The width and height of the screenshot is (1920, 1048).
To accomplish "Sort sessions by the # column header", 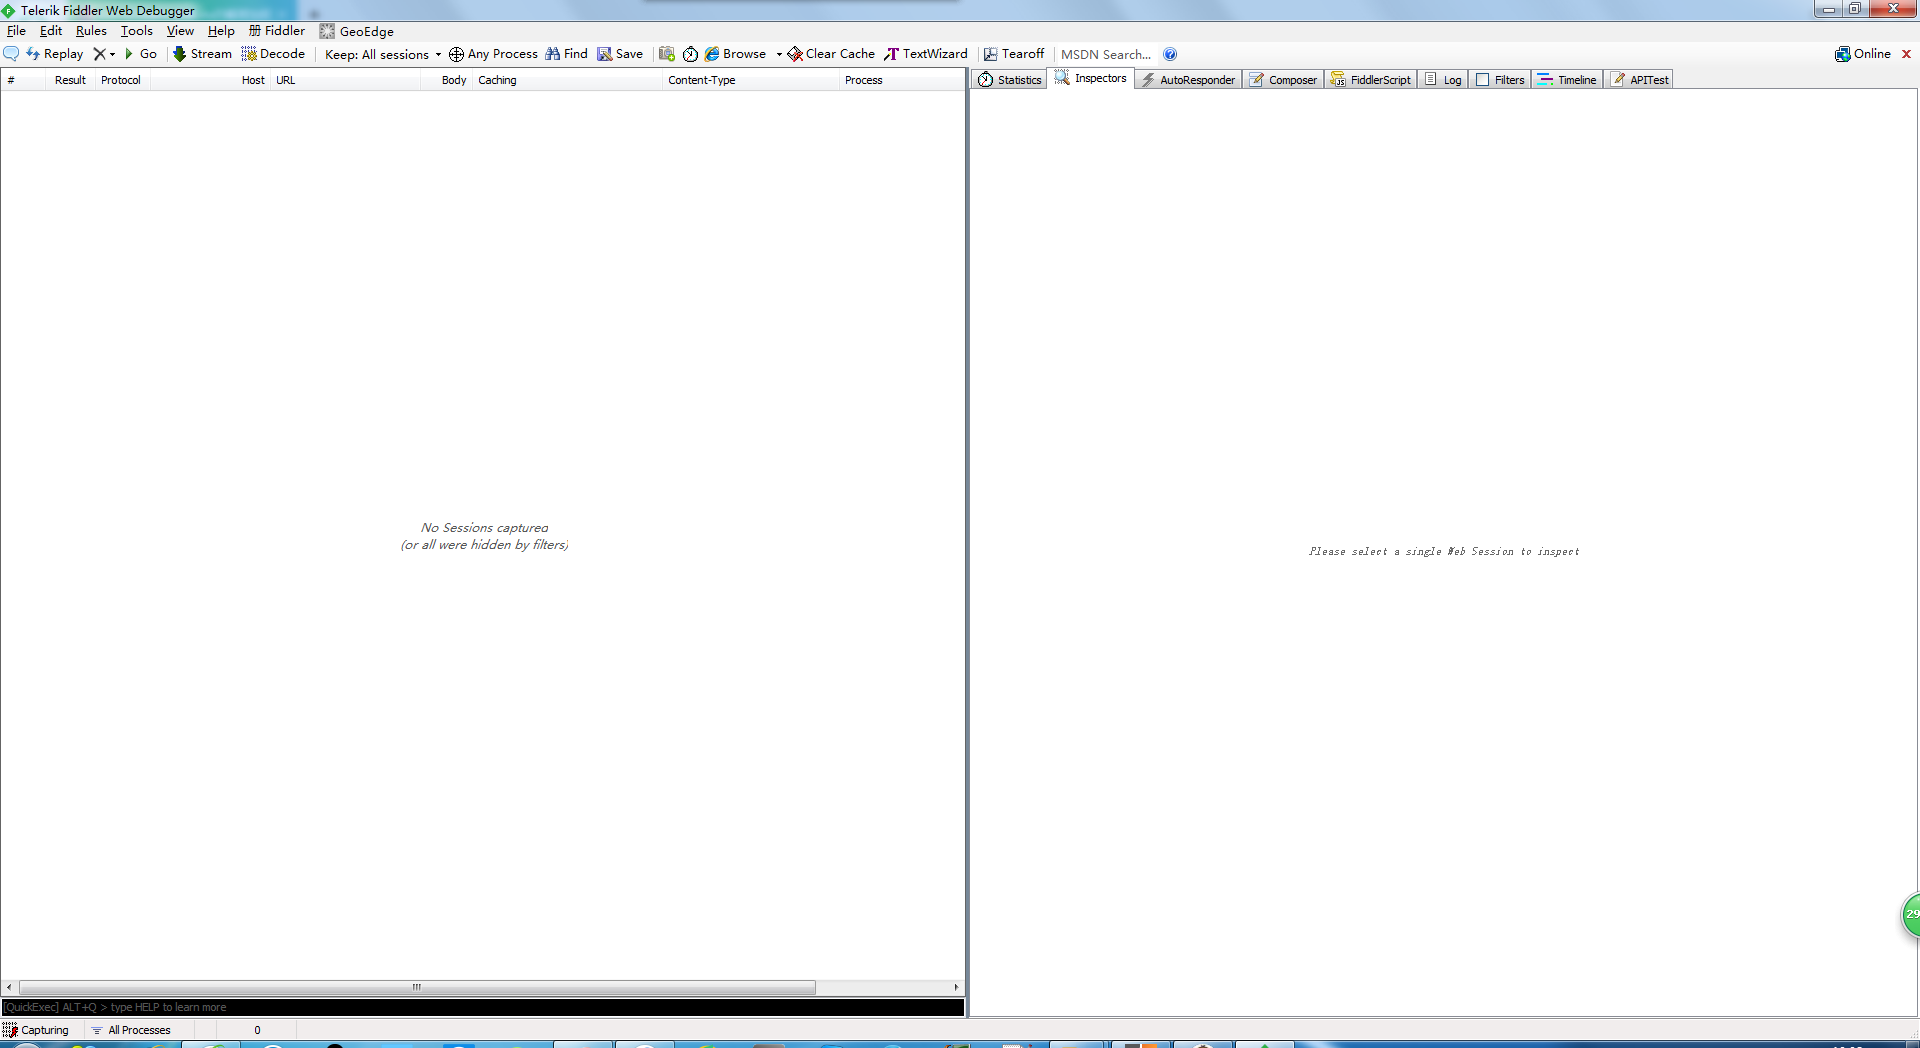I will tap(23, 80).
